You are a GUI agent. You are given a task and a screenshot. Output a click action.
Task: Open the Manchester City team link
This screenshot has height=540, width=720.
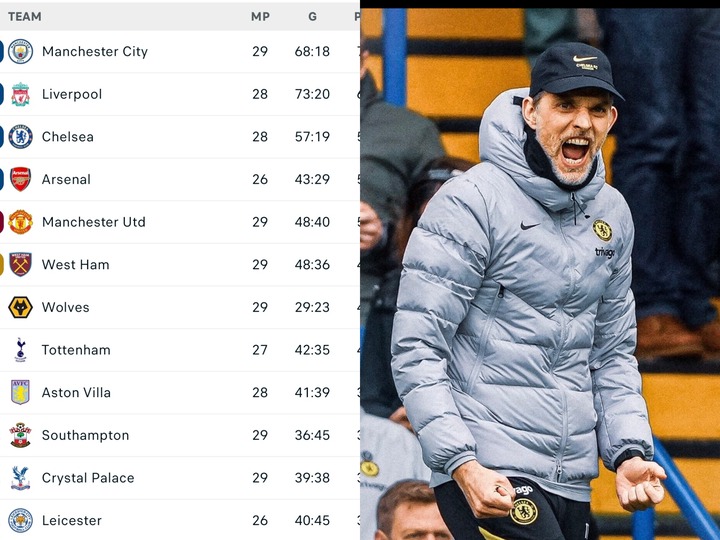[95, 51]
